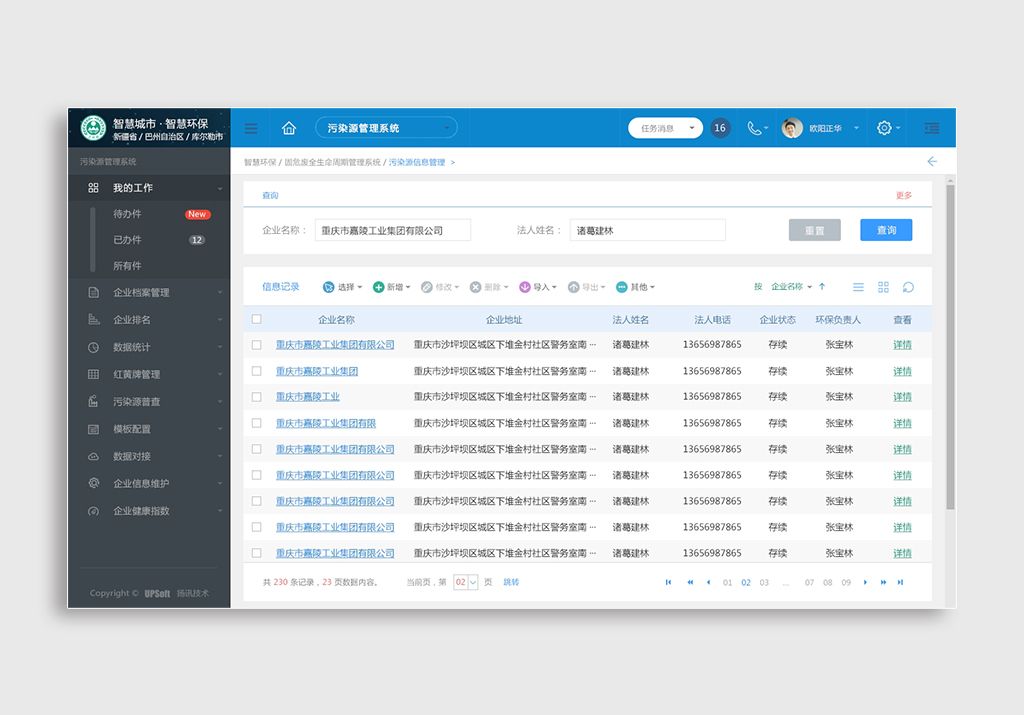Switch to grid view icon
The height and width of the screenshot is (715, 1024).
pos(883,287)
